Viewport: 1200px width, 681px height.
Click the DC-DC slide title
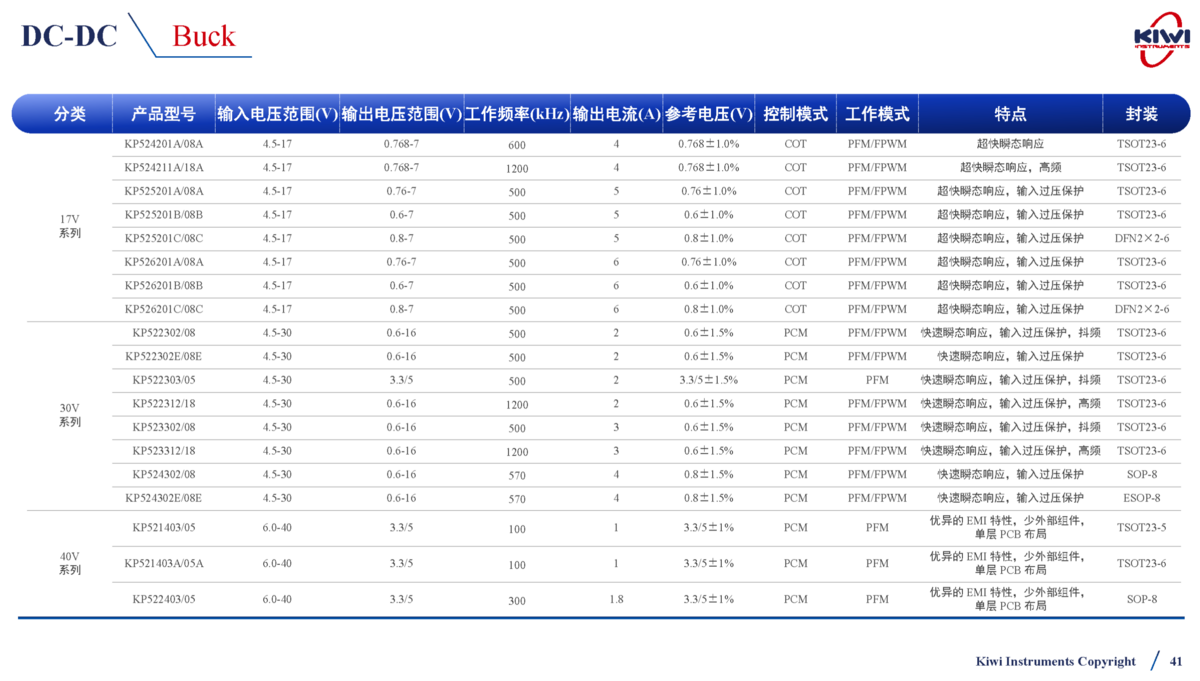point(69,36)
